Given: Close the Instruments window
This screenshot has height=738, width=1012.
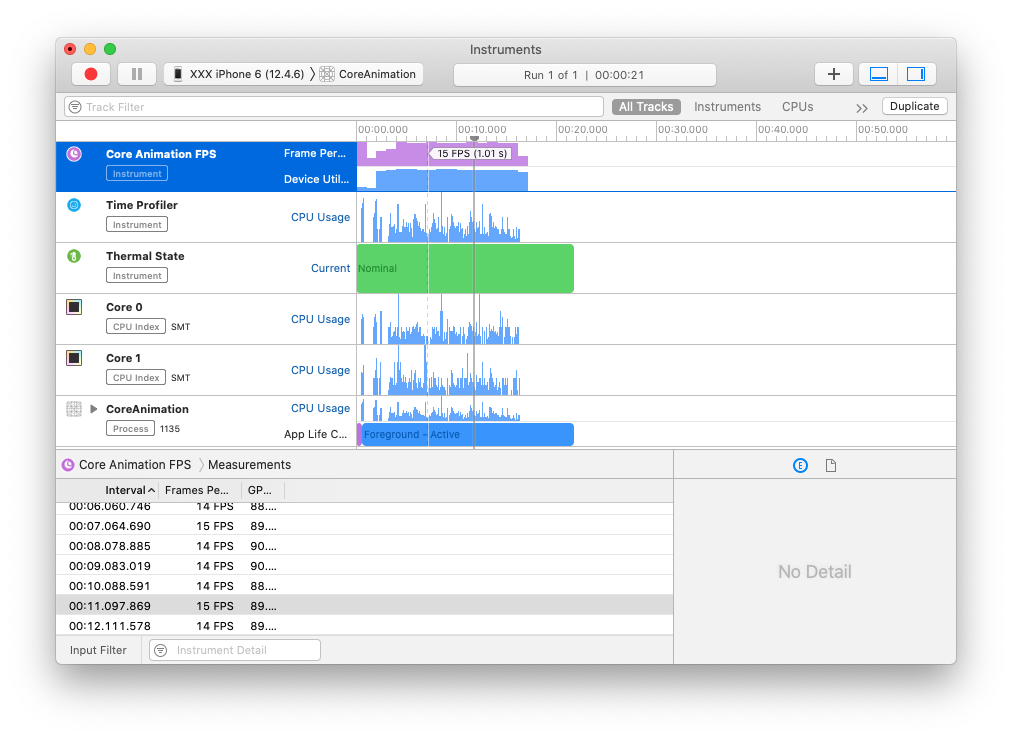Looking at the screenshot, I should [70, 49].
